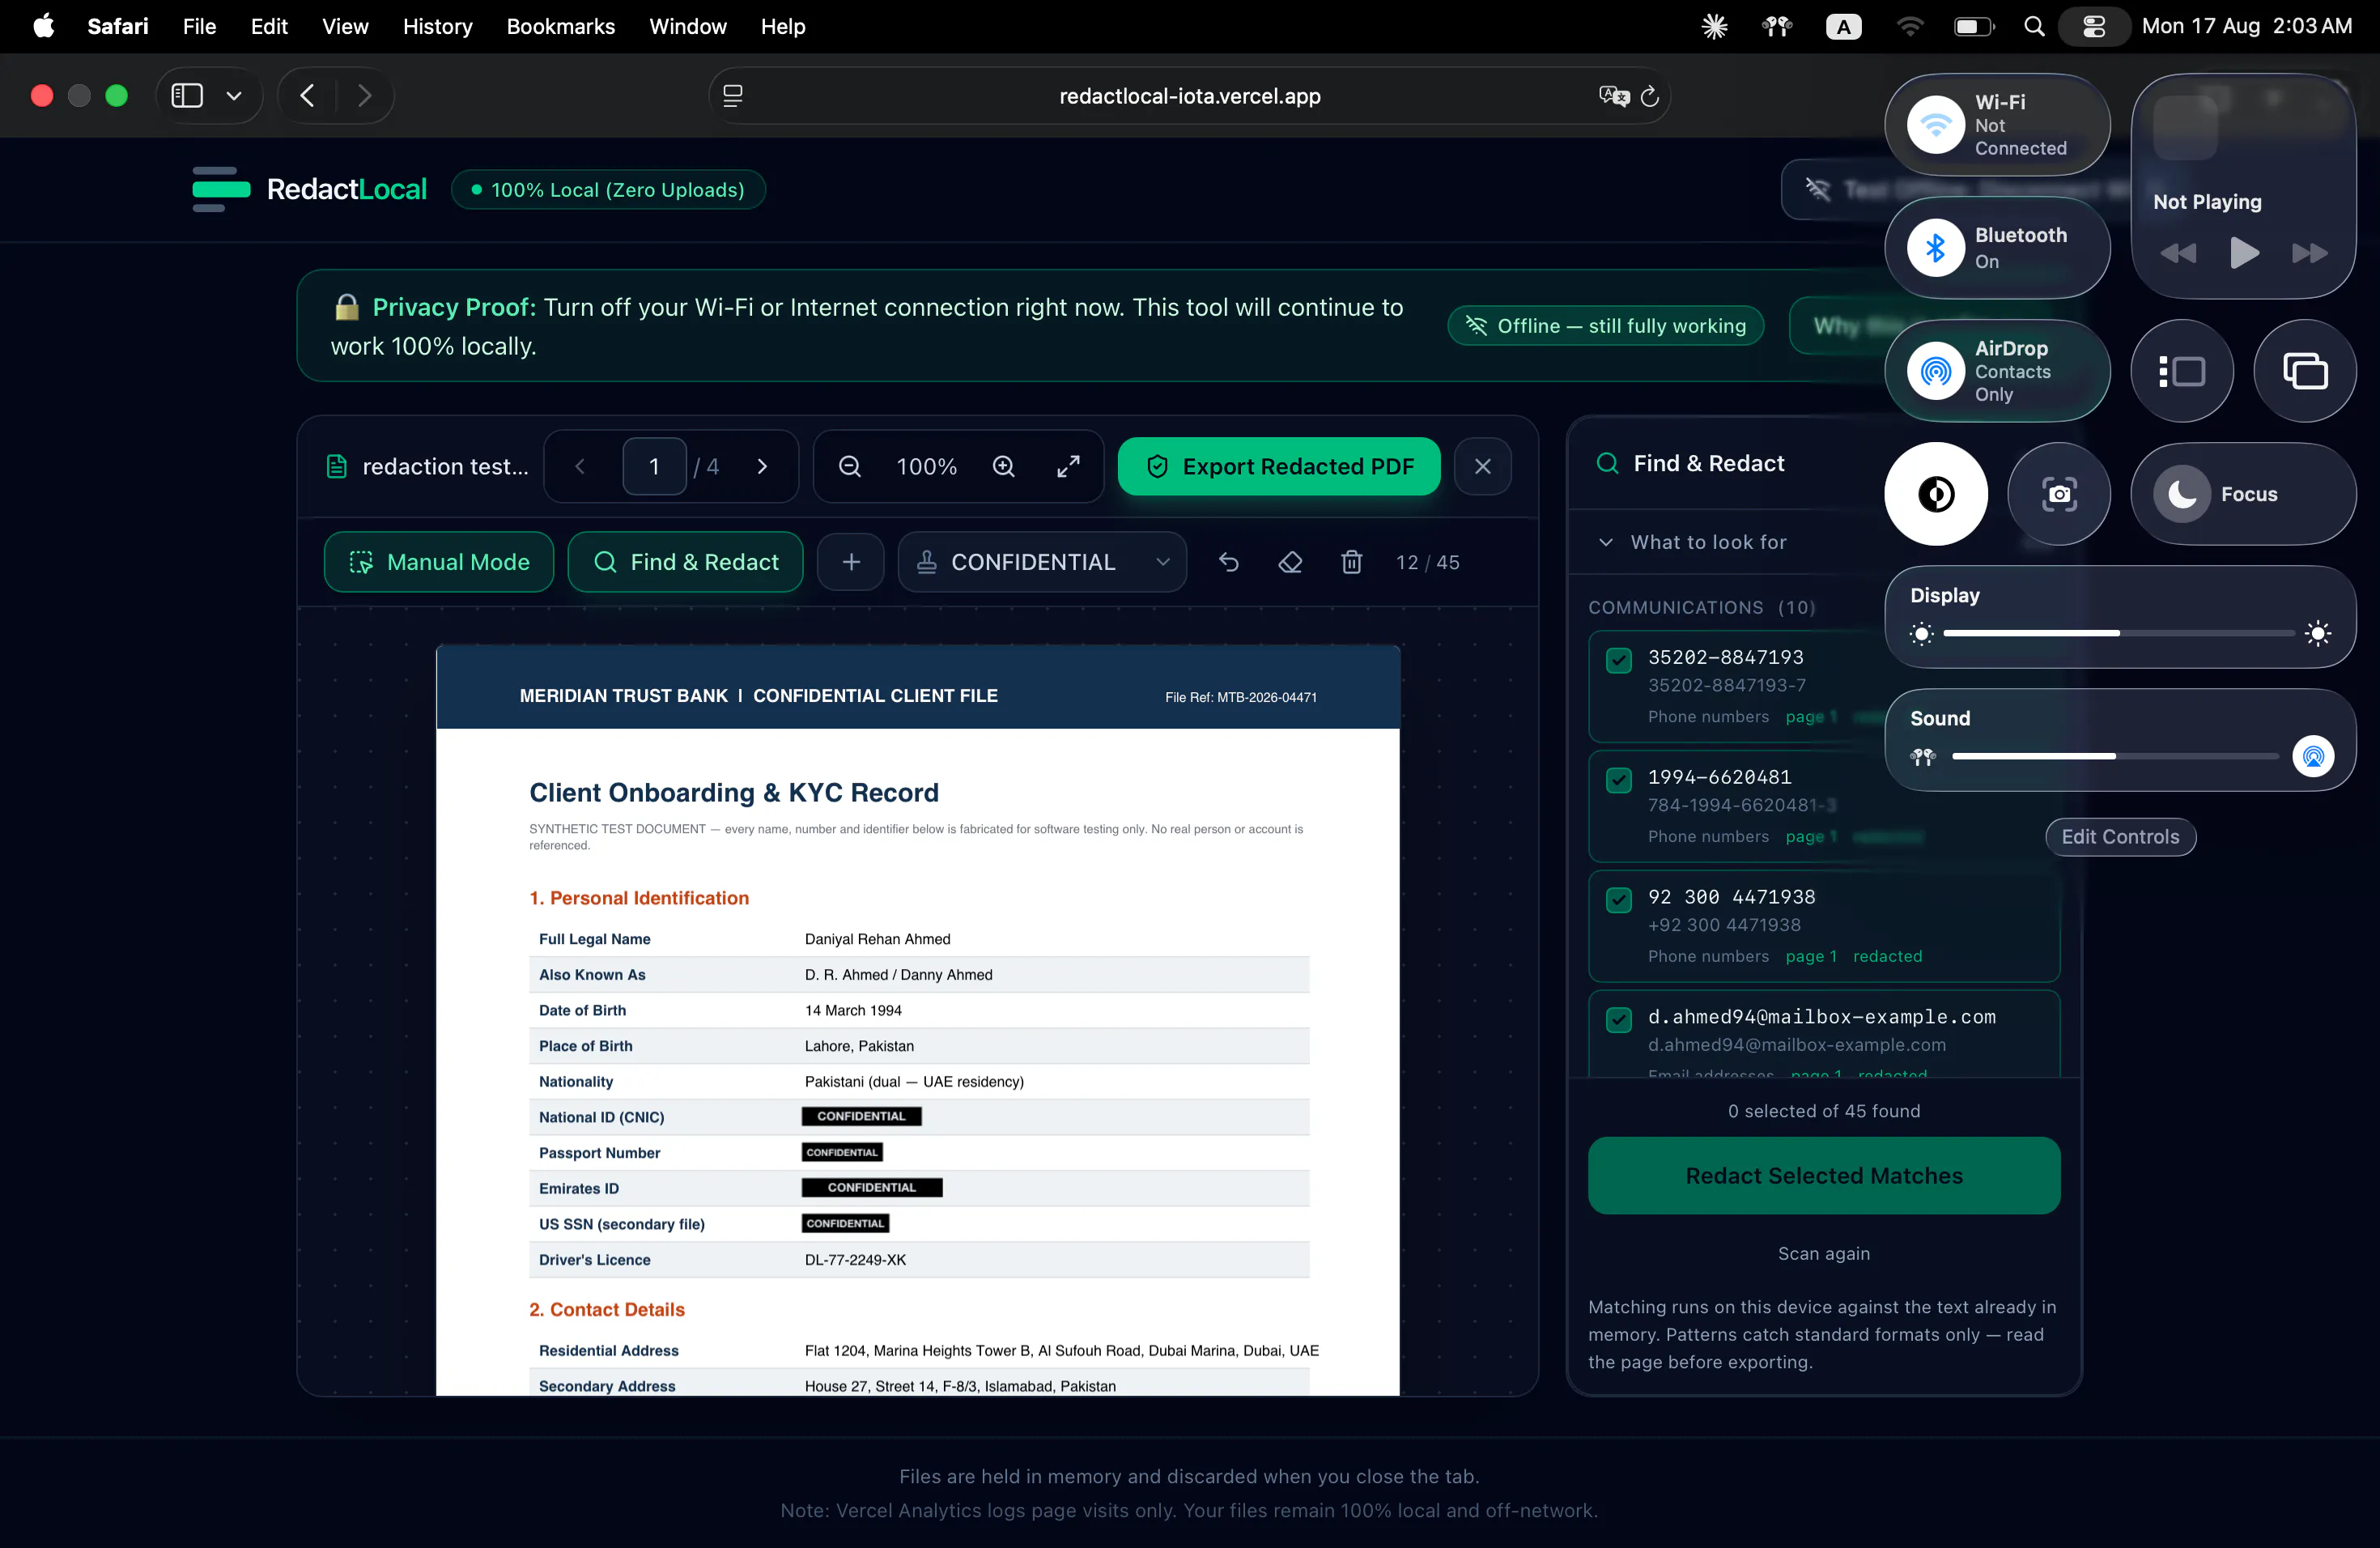Click the plus add button in toolbar
The height and width of the screenshot is (1548, 2380).
[x=851, y=562]
